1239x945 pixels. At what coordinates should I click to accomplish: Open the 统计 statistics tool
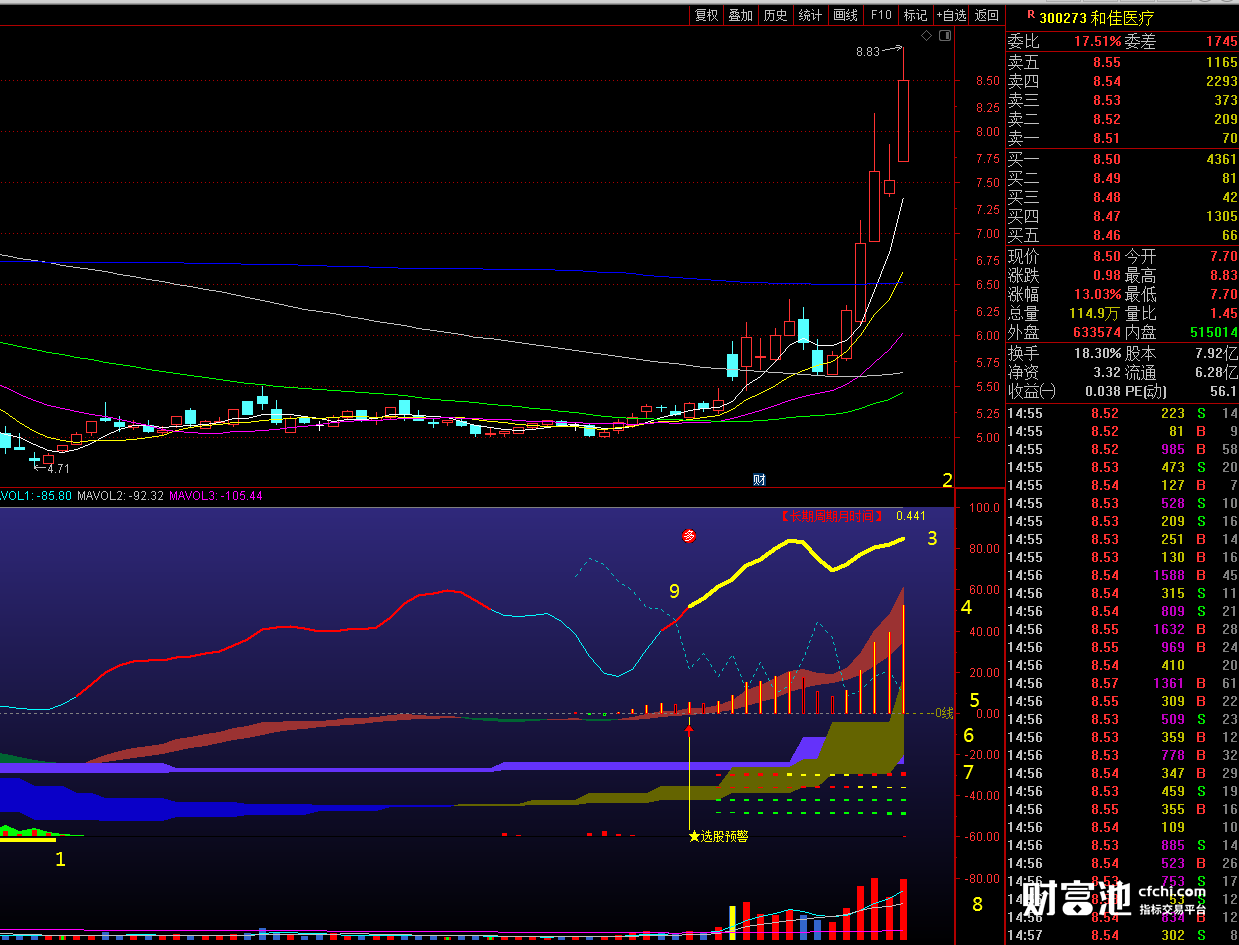pyautogui.click(x=810, y=15)
